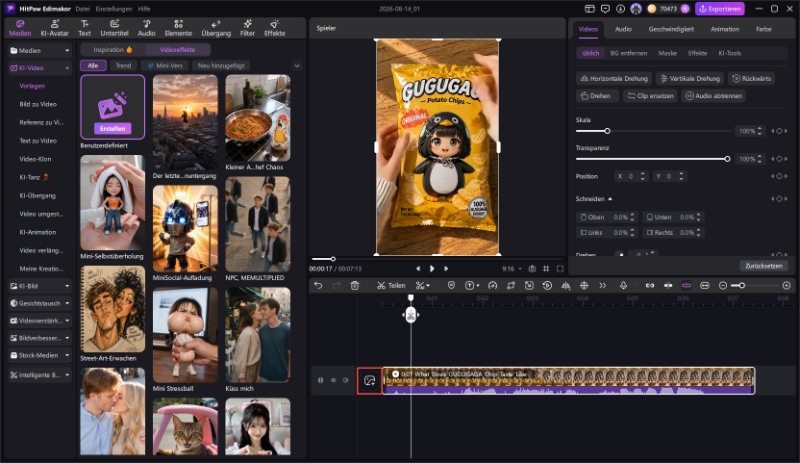This screenshot has width=800, height=463.
Task: Click the Exportieren button
Action: pyautogui.click(x=720, y=9)
